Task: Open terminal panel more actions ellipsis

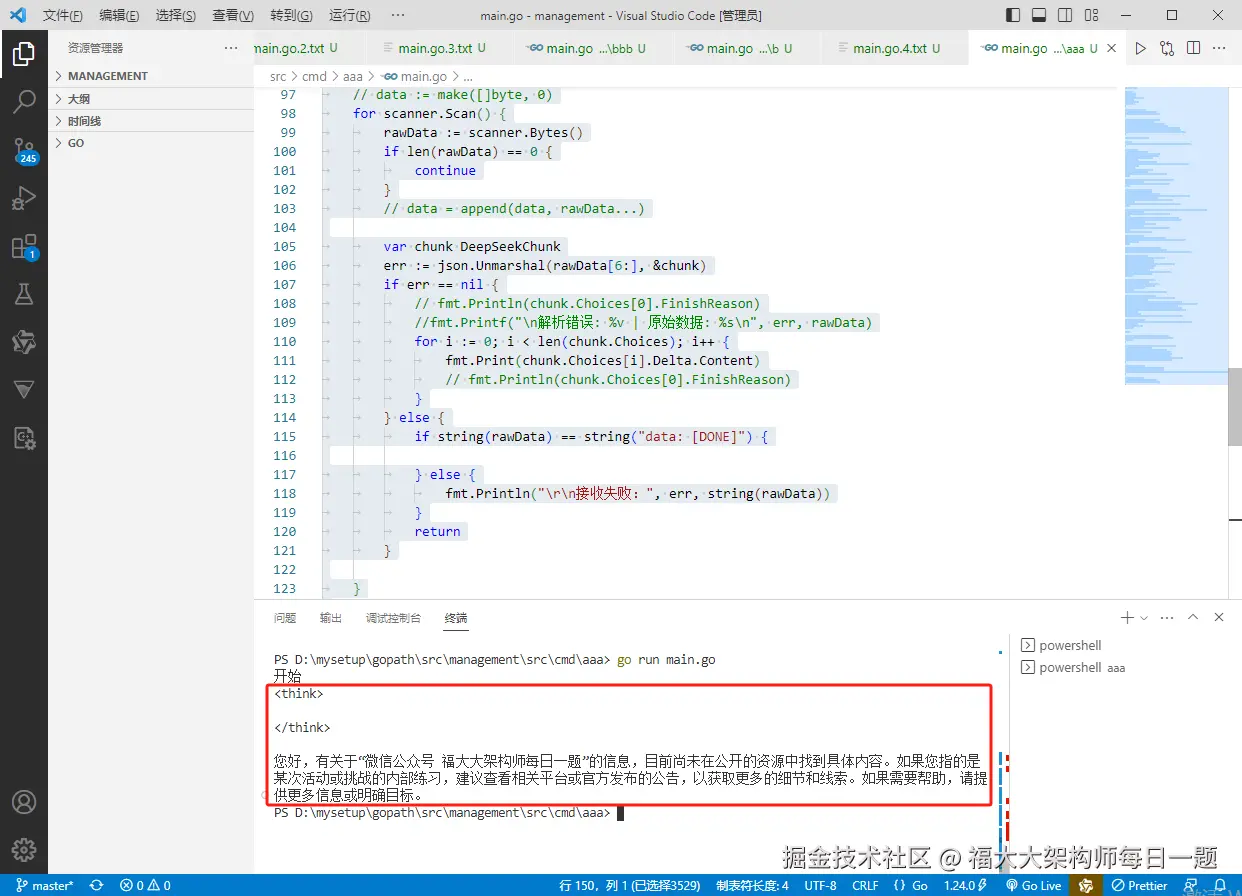Action: [1168, 618]
